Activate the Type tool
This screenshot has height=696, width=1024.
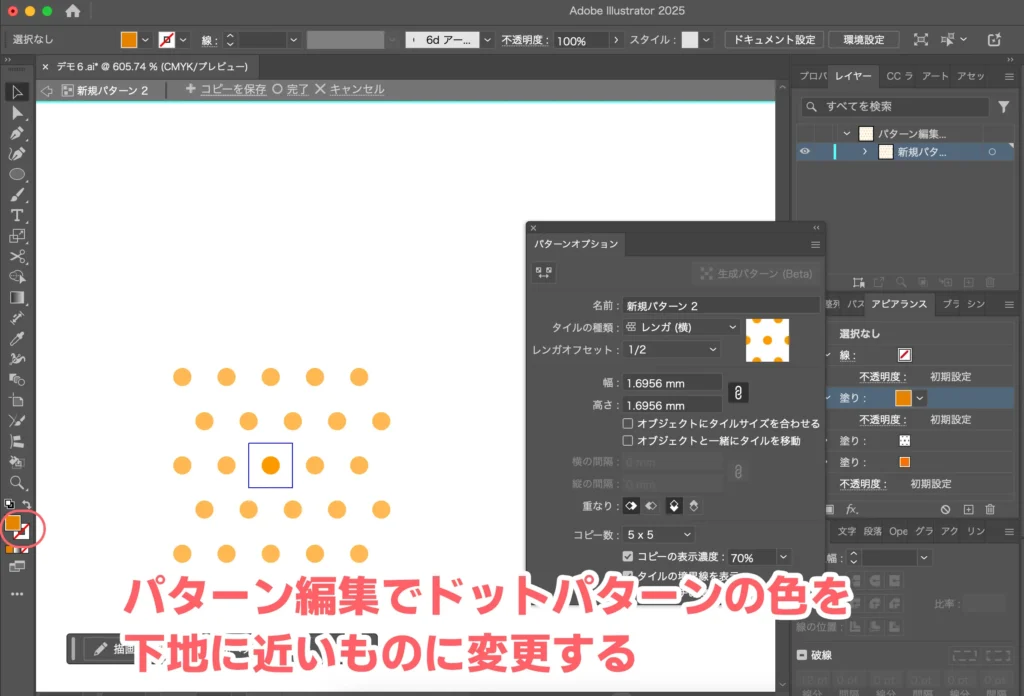pos(14,214)
